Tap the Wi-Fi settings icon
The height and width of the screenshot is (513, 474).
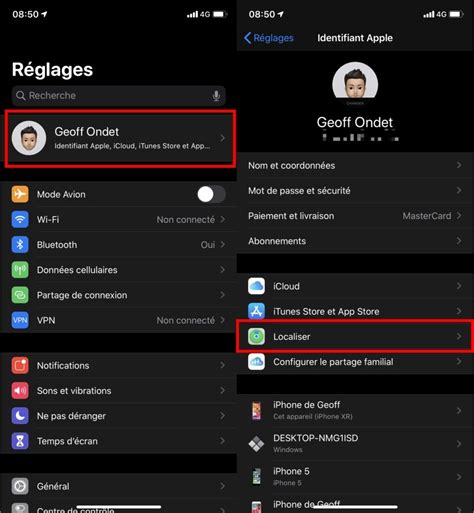pyautogui.click(x=20, y=219)
